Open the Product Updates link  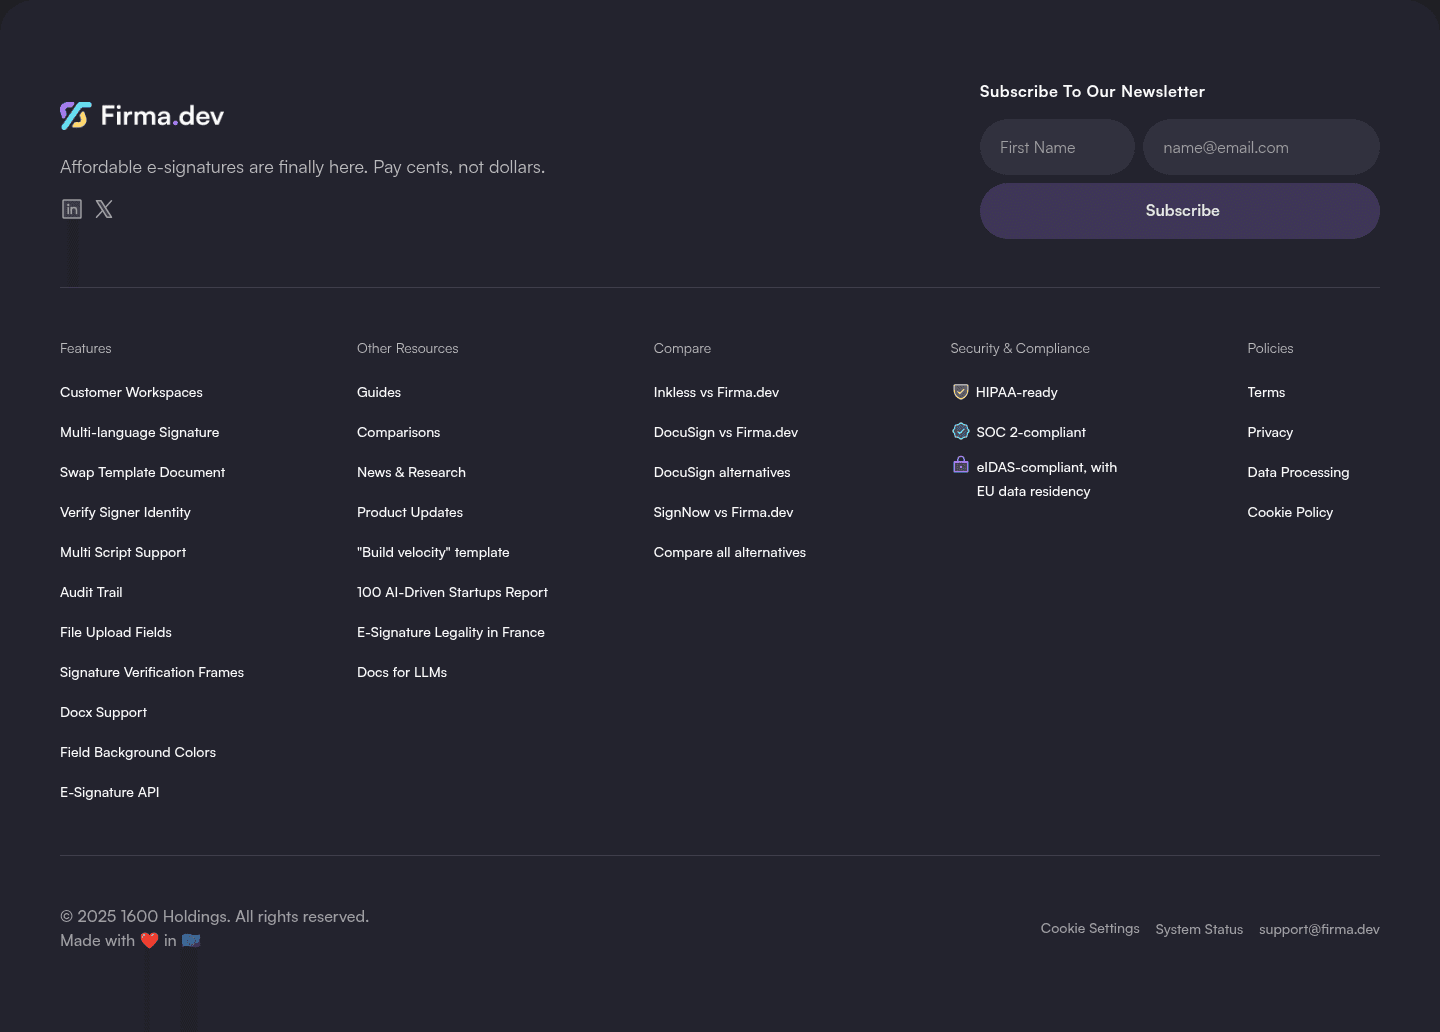pos(410,512)
